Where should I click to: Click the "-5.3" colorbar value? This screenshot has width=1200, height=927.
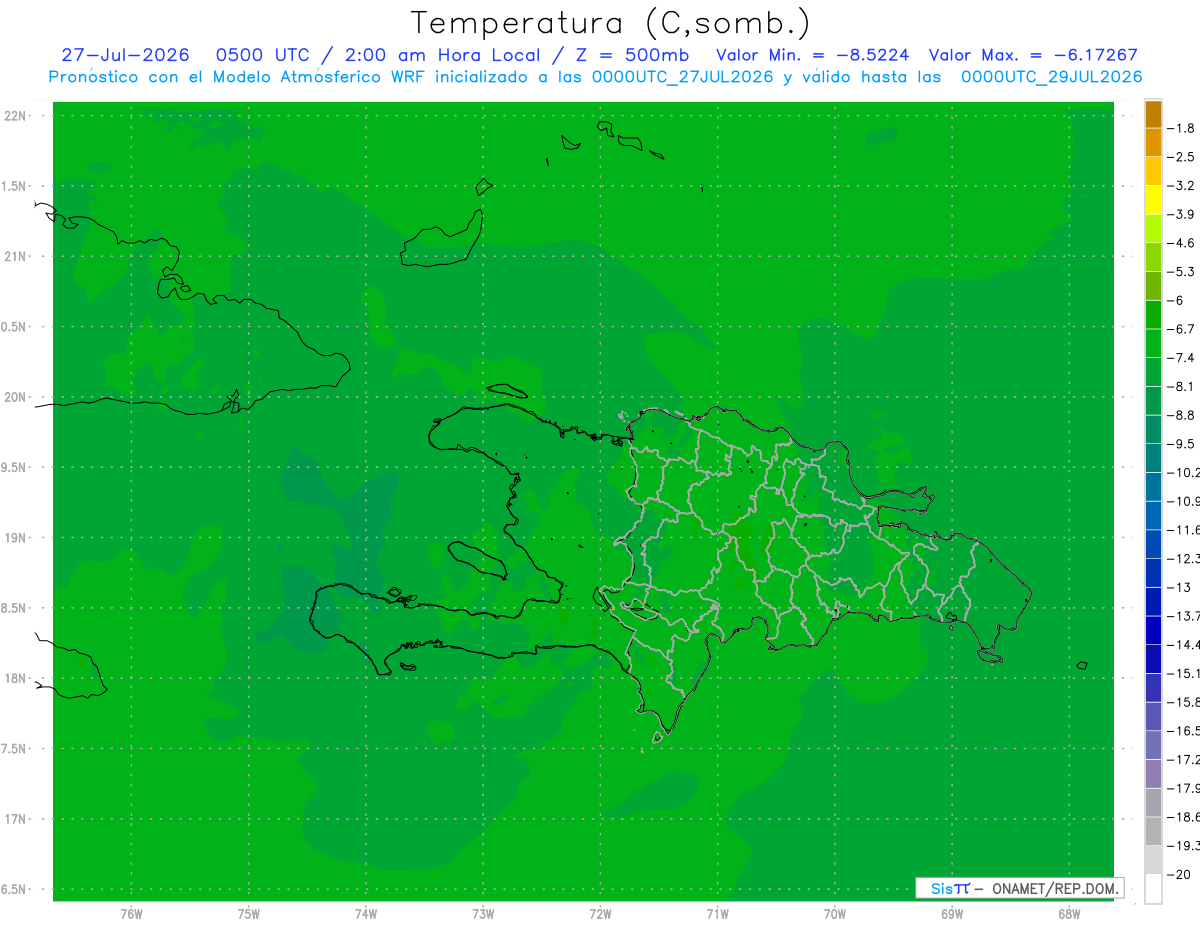tap(1182, 271)
